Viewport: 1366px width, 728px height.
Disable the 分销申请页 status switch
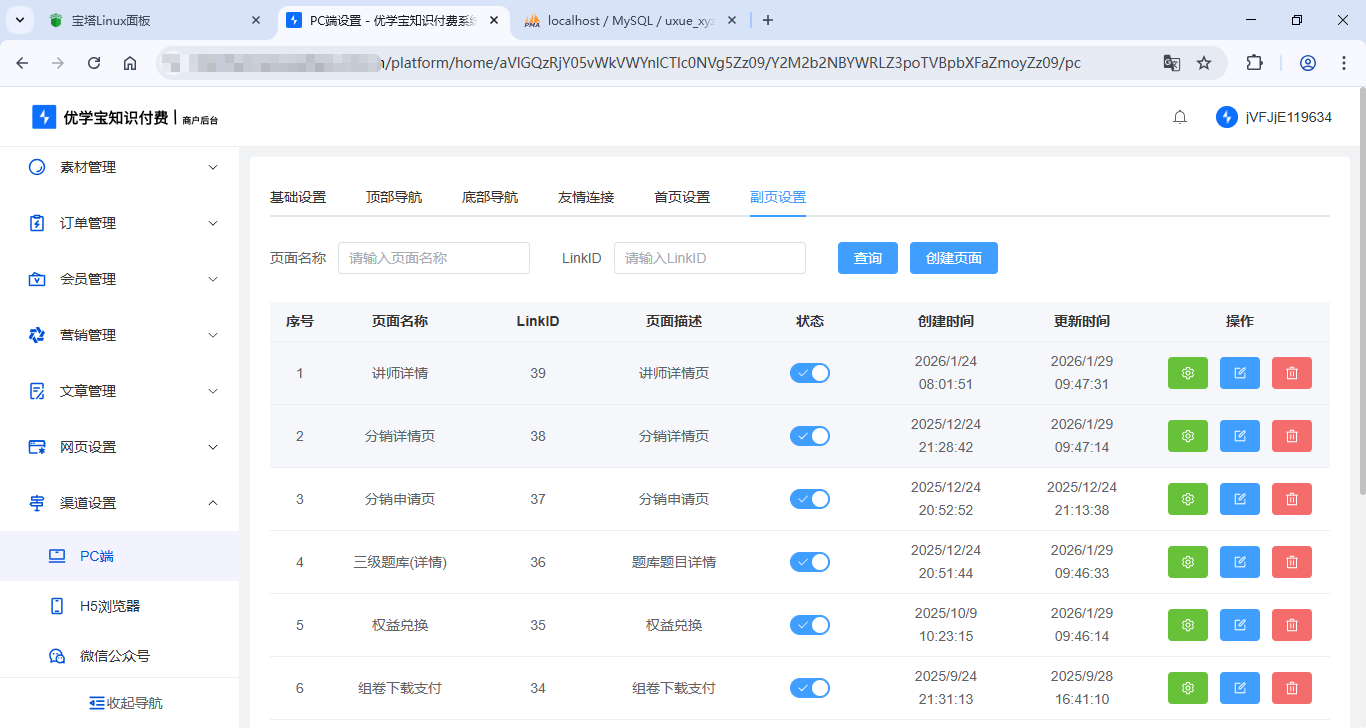pyautogui.click(x=809, y=499)
